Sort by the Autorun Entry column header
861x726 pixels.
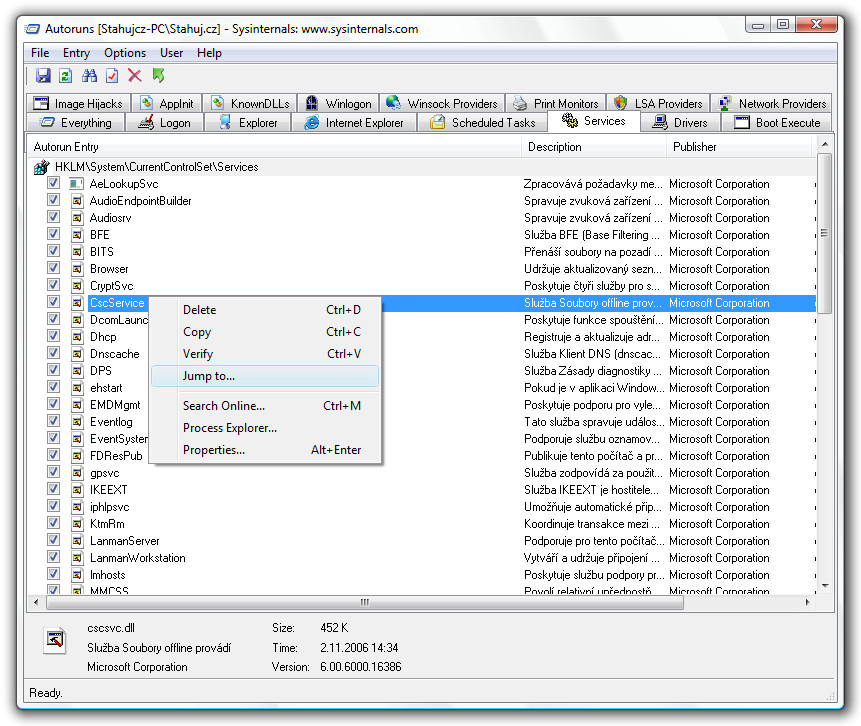tap(274, 147)
